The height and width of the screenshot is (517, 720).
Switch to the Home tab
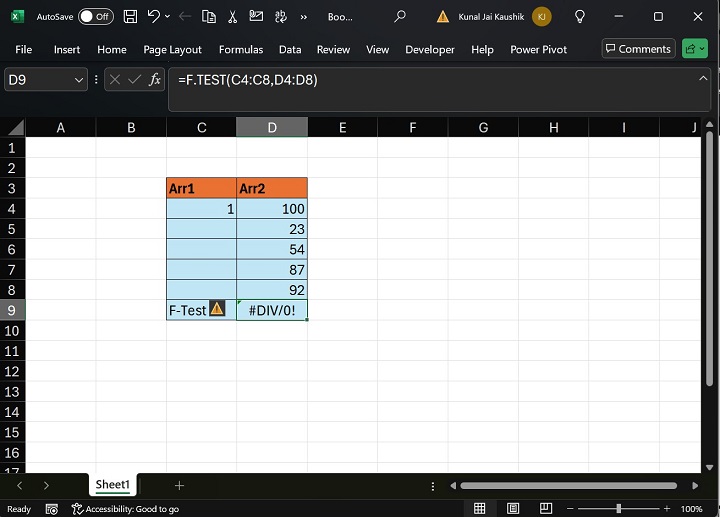pos(112,50)
